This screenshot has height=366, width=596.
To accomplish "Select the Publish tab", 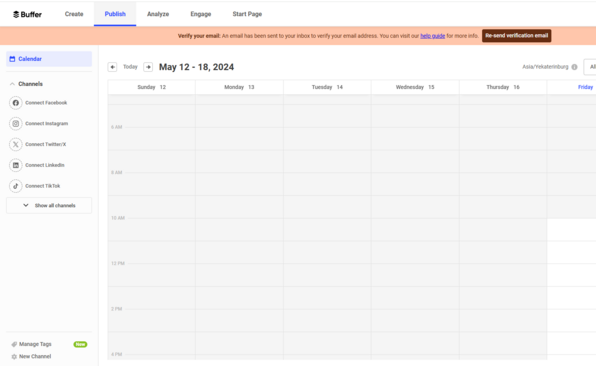I will pyautogui.click(x=115, y=14).
